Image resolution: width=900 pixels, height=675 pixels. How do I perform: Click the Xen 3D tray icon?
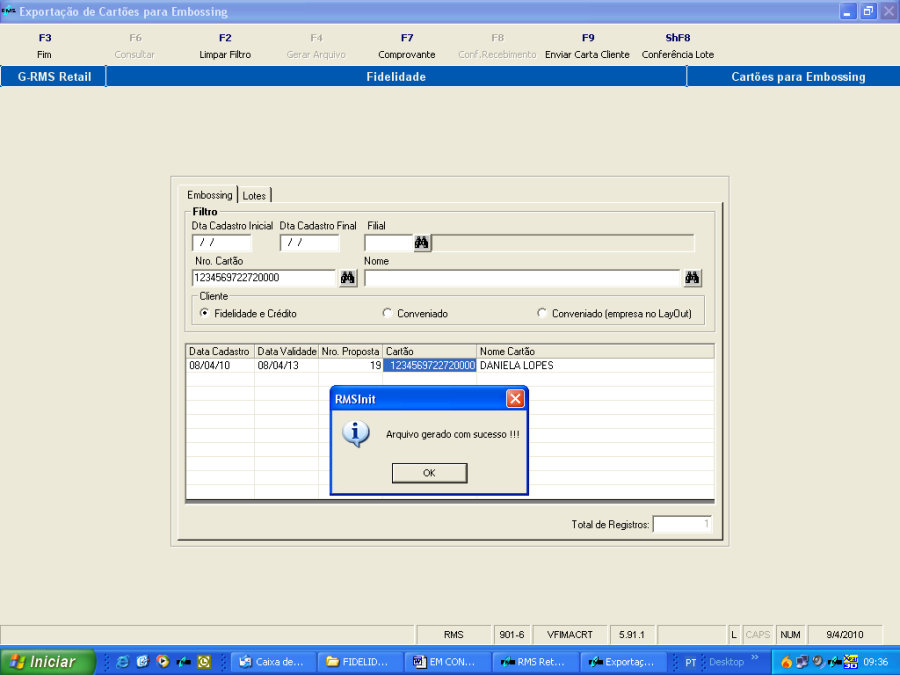click(851, 662)
